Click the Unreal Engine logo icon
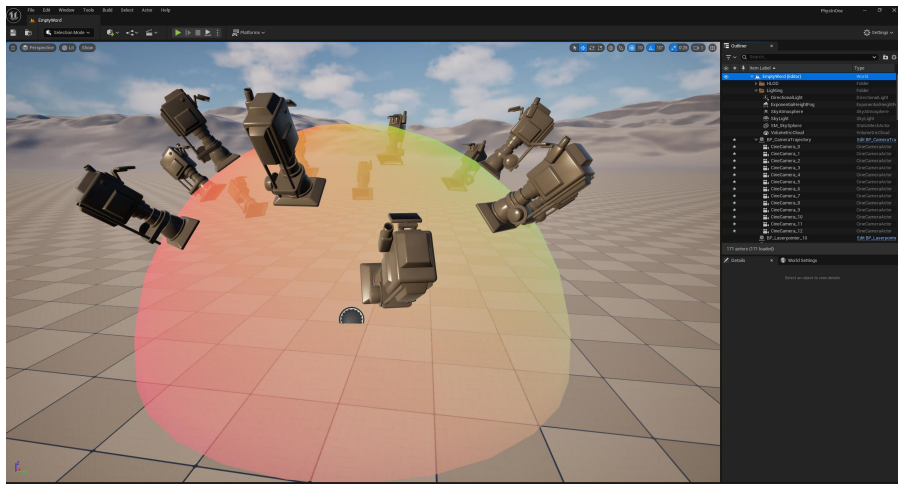This screenshot has width=904, height=490. coord(14,16)
